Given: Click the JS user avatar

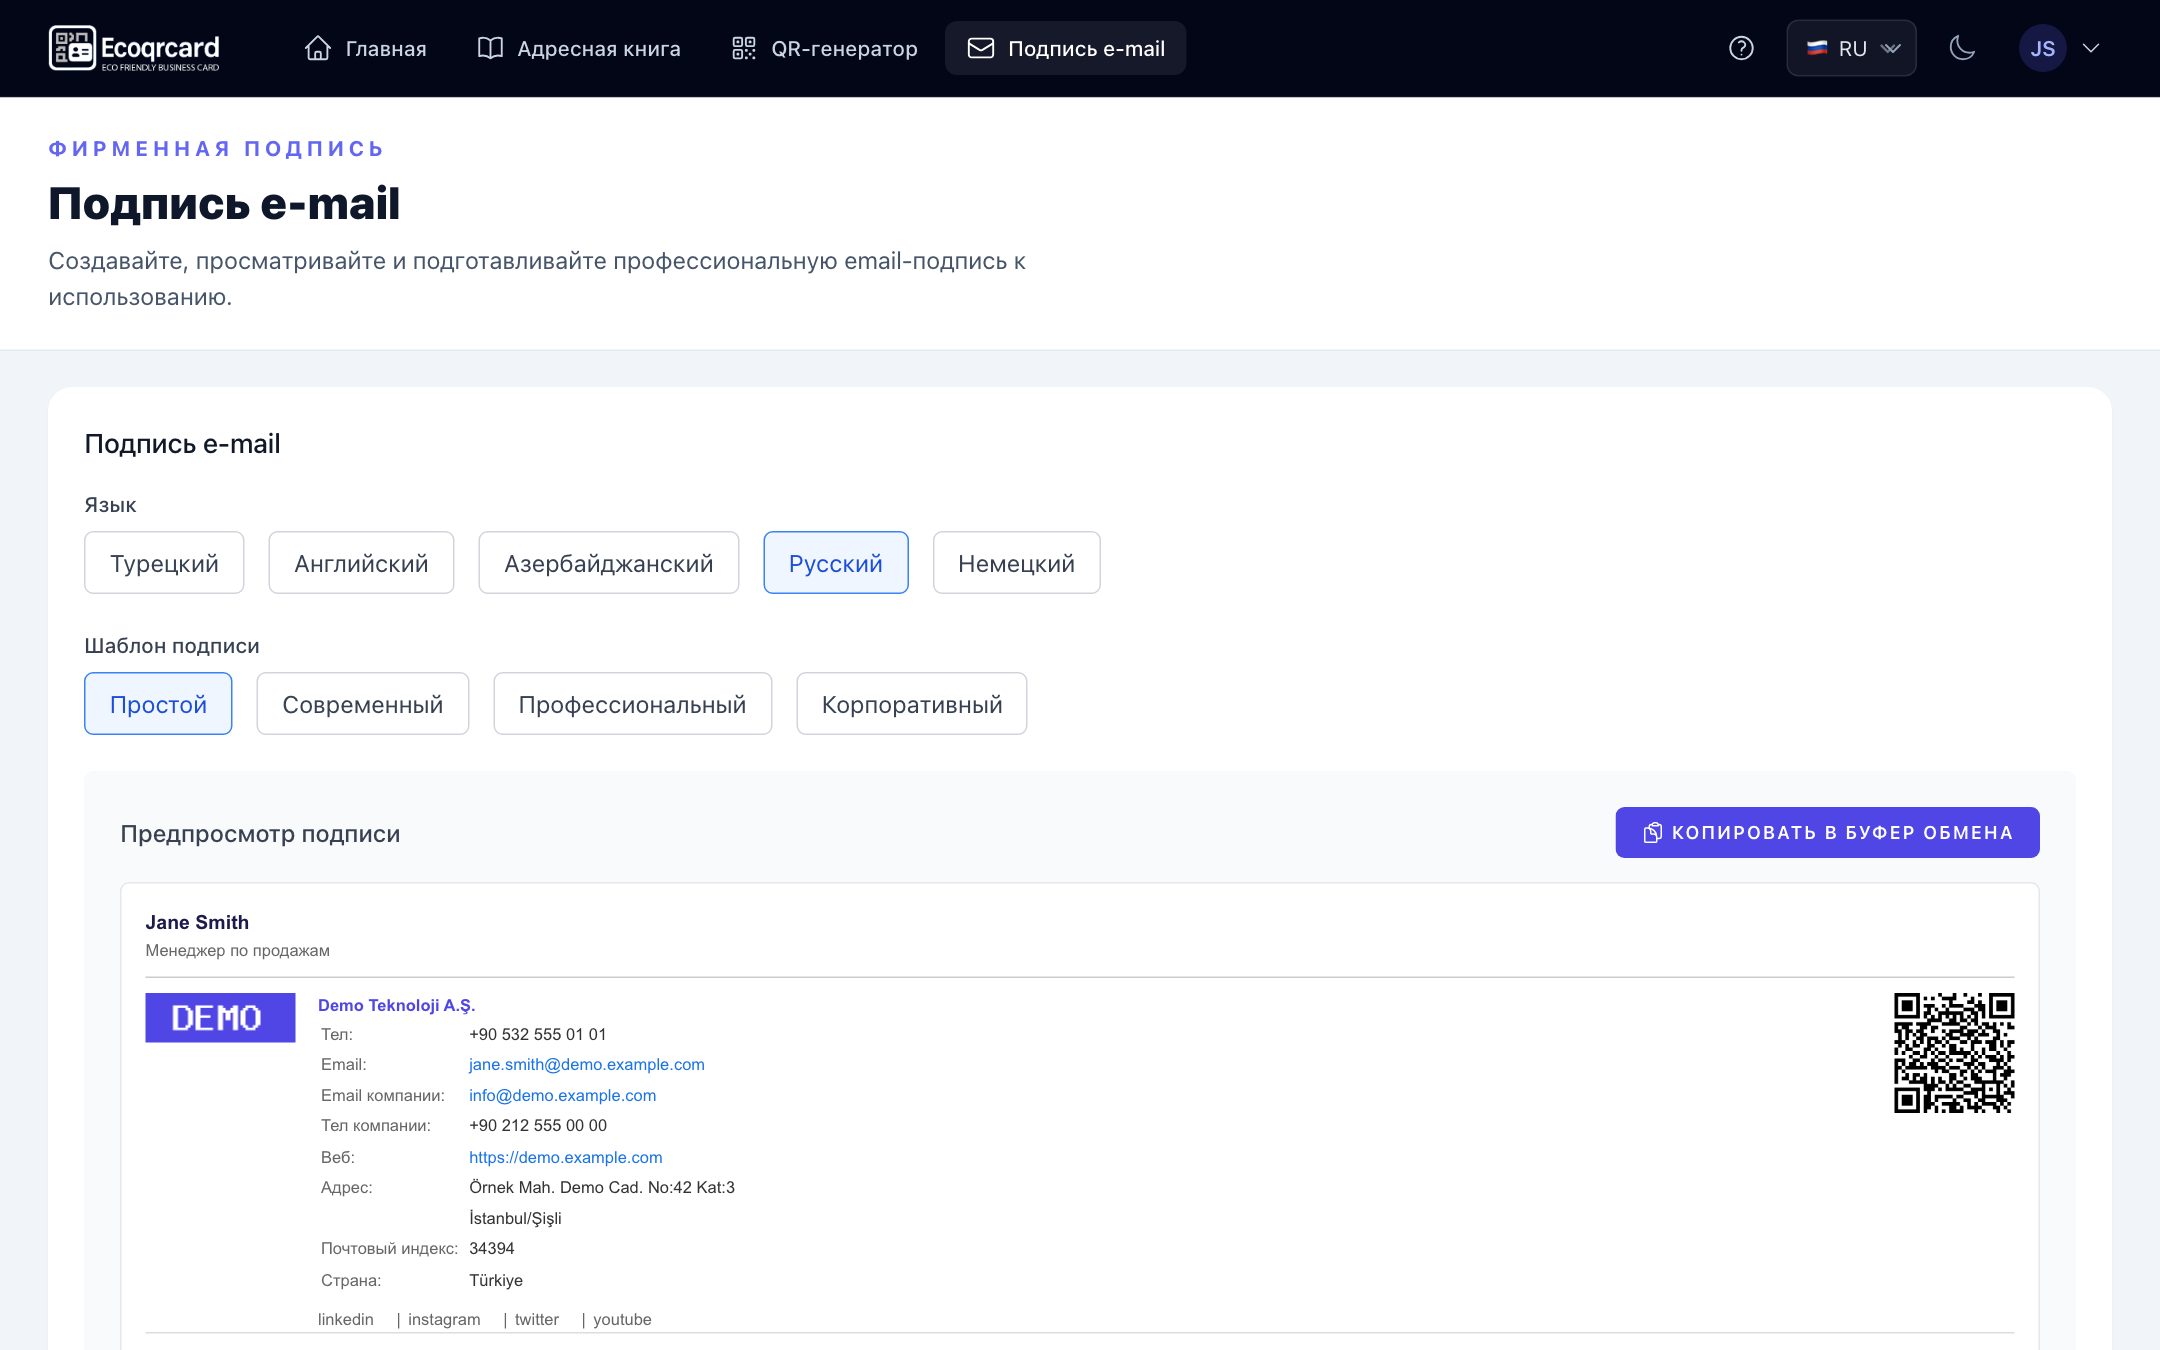Looking at the screenshot, I should (2043, 48).
